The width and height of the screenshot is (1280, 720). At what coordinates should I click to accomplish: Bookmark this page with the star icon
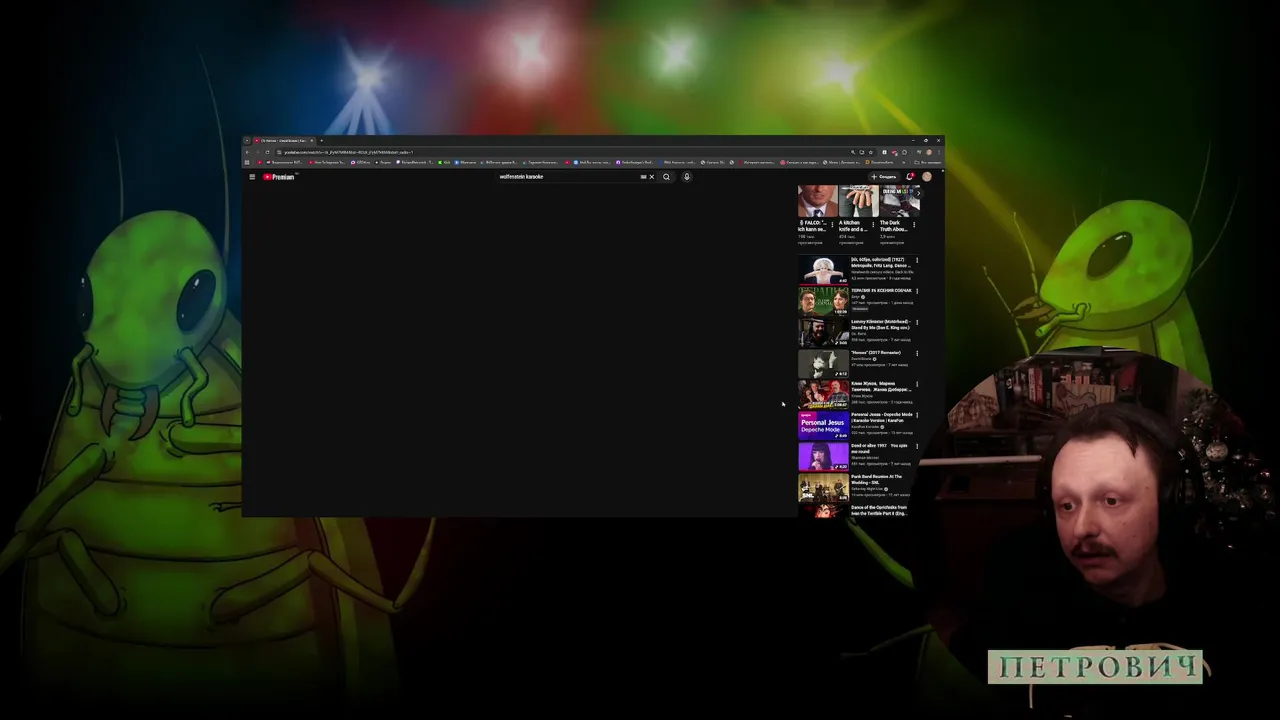pyautogui.click(x=871, y=152)
